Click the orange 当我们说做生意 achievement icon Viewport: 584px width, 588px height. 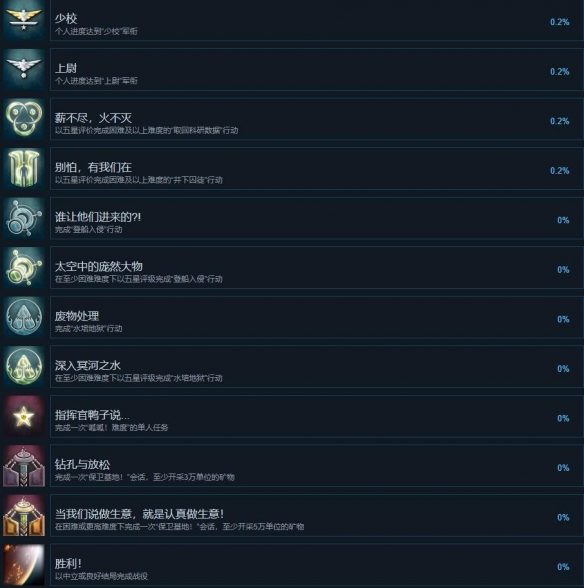pos(24,515)
